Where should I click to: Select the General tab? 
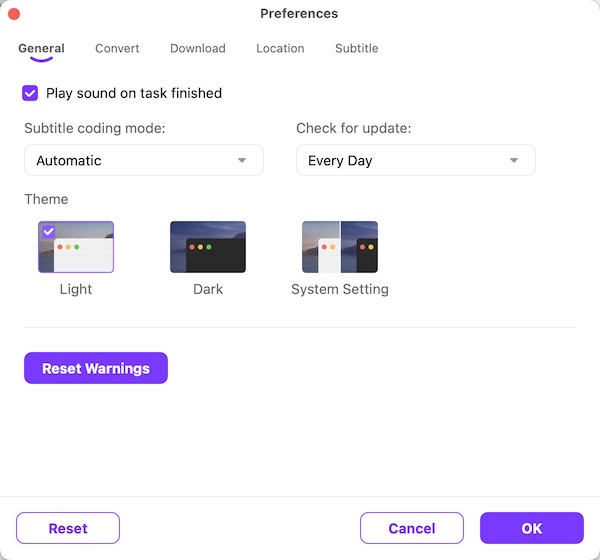(x=41, y=48)
